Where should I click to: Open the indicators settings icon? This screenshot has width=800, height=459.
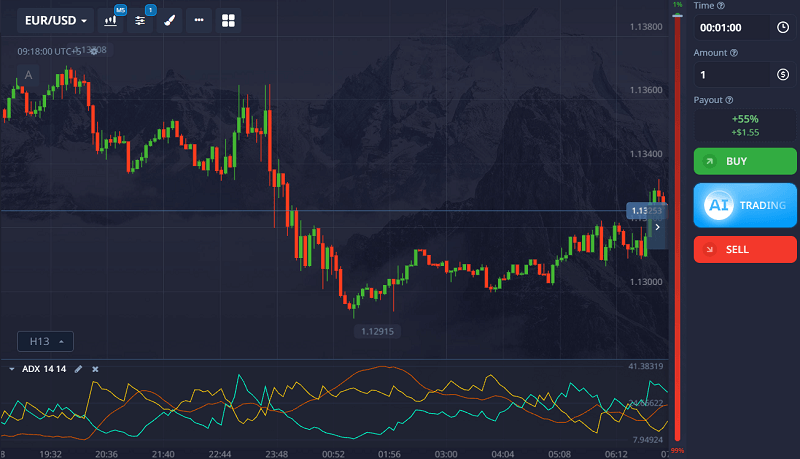(x=141, y=20)
